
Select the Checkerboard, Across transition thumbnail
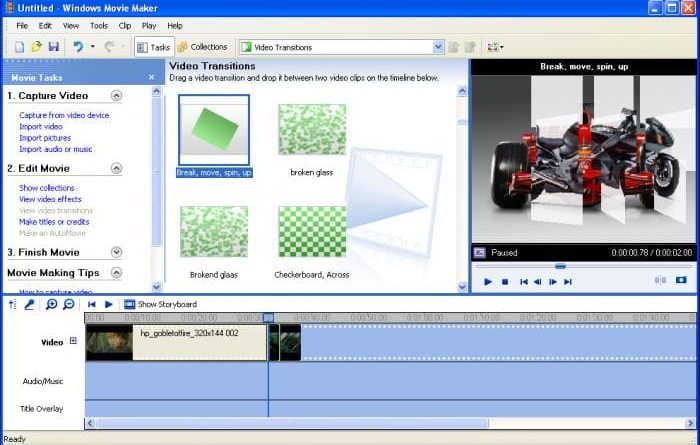click(x=312, y=231)
